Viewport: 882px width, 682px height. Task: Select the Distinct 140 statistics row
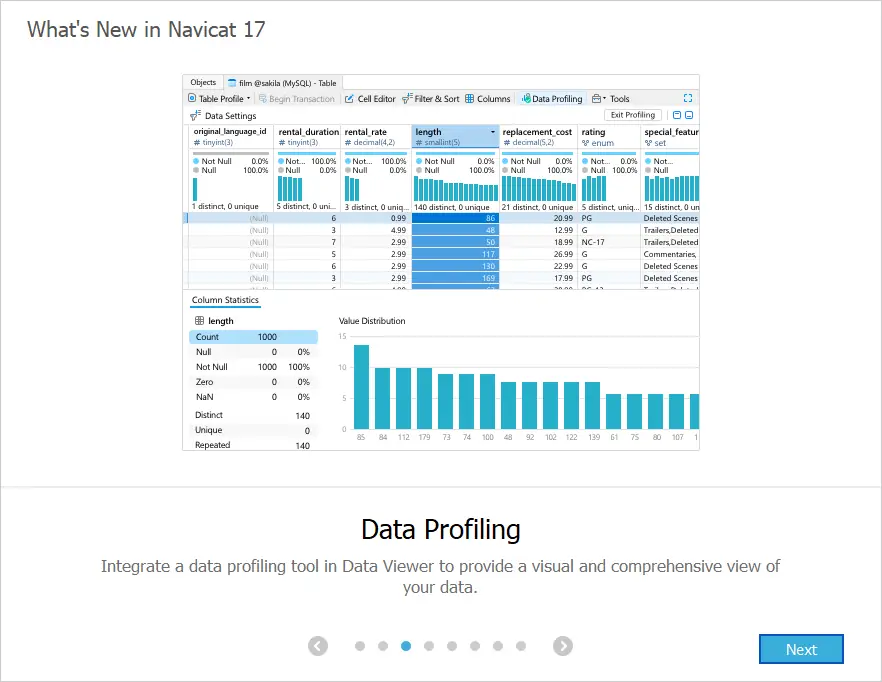(253, 415)
